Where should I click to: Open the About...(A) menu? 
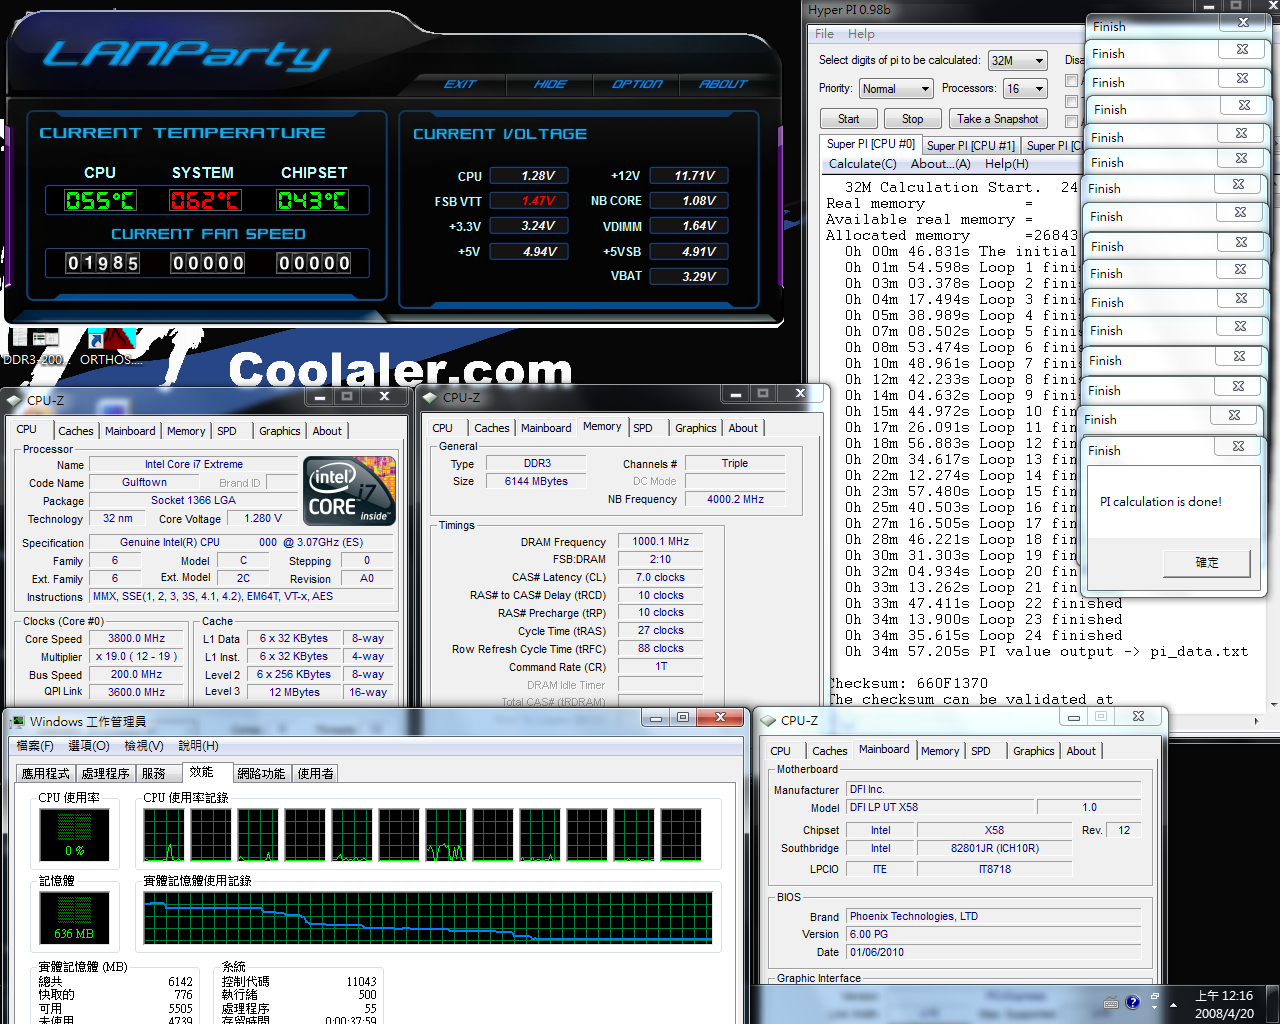click(940, 164)
